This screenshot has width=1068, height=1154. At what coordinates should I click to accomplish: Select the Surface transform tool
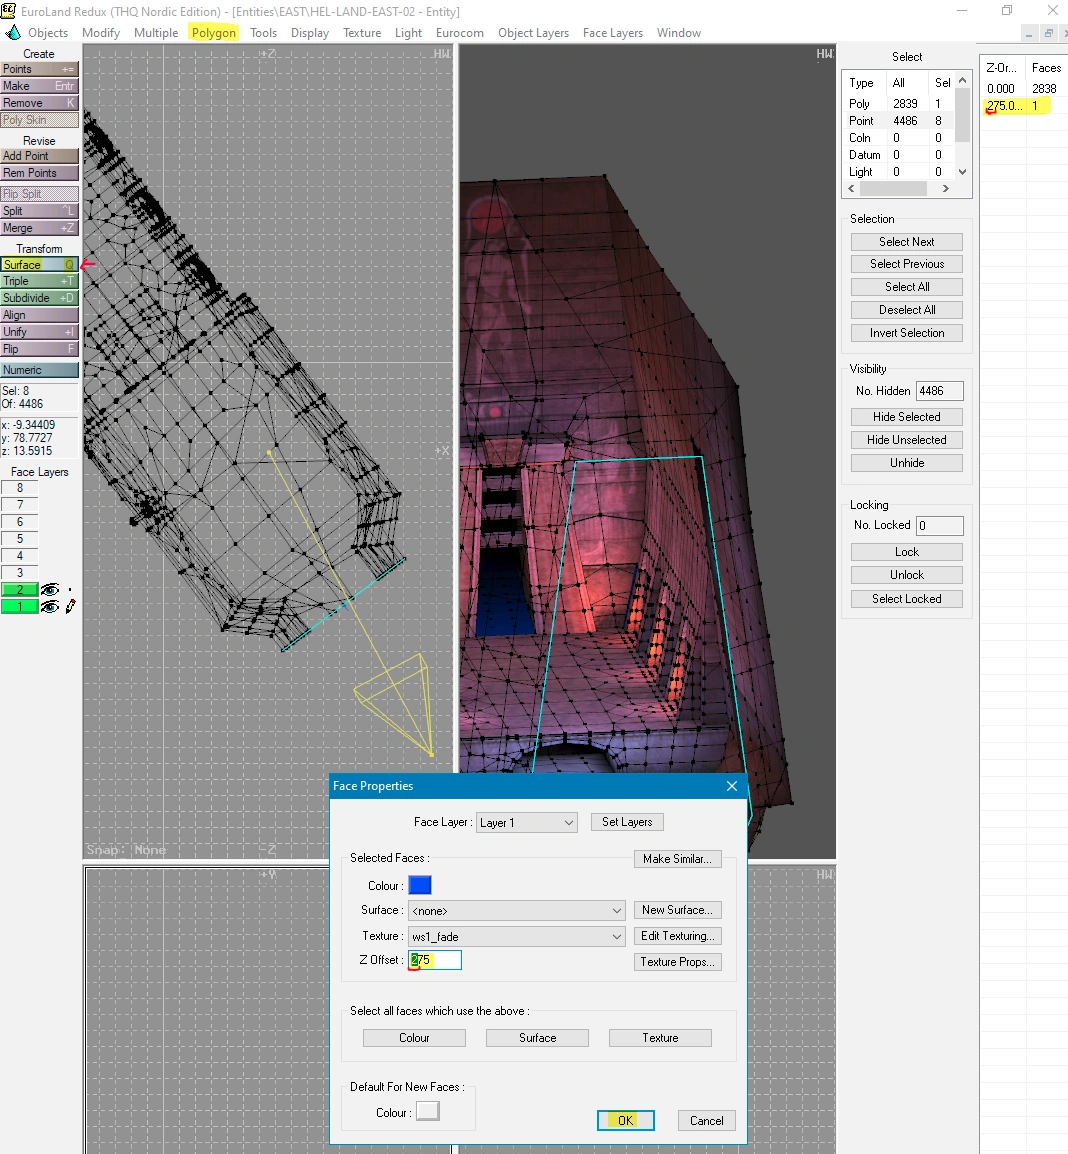(x=40, y=264)
